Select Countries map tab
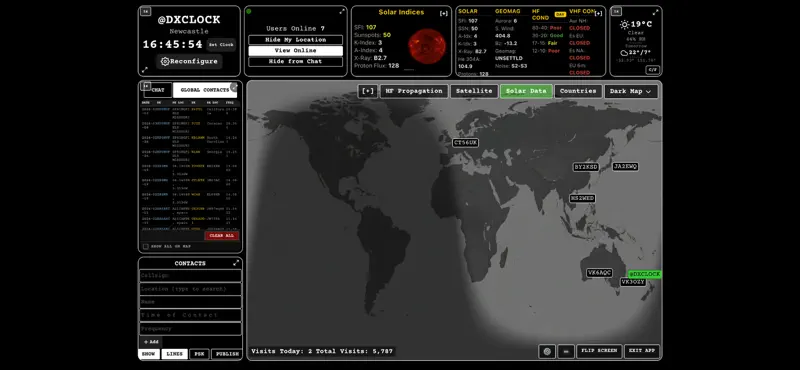This screenshot has width=800, height=370. (578, 91)
